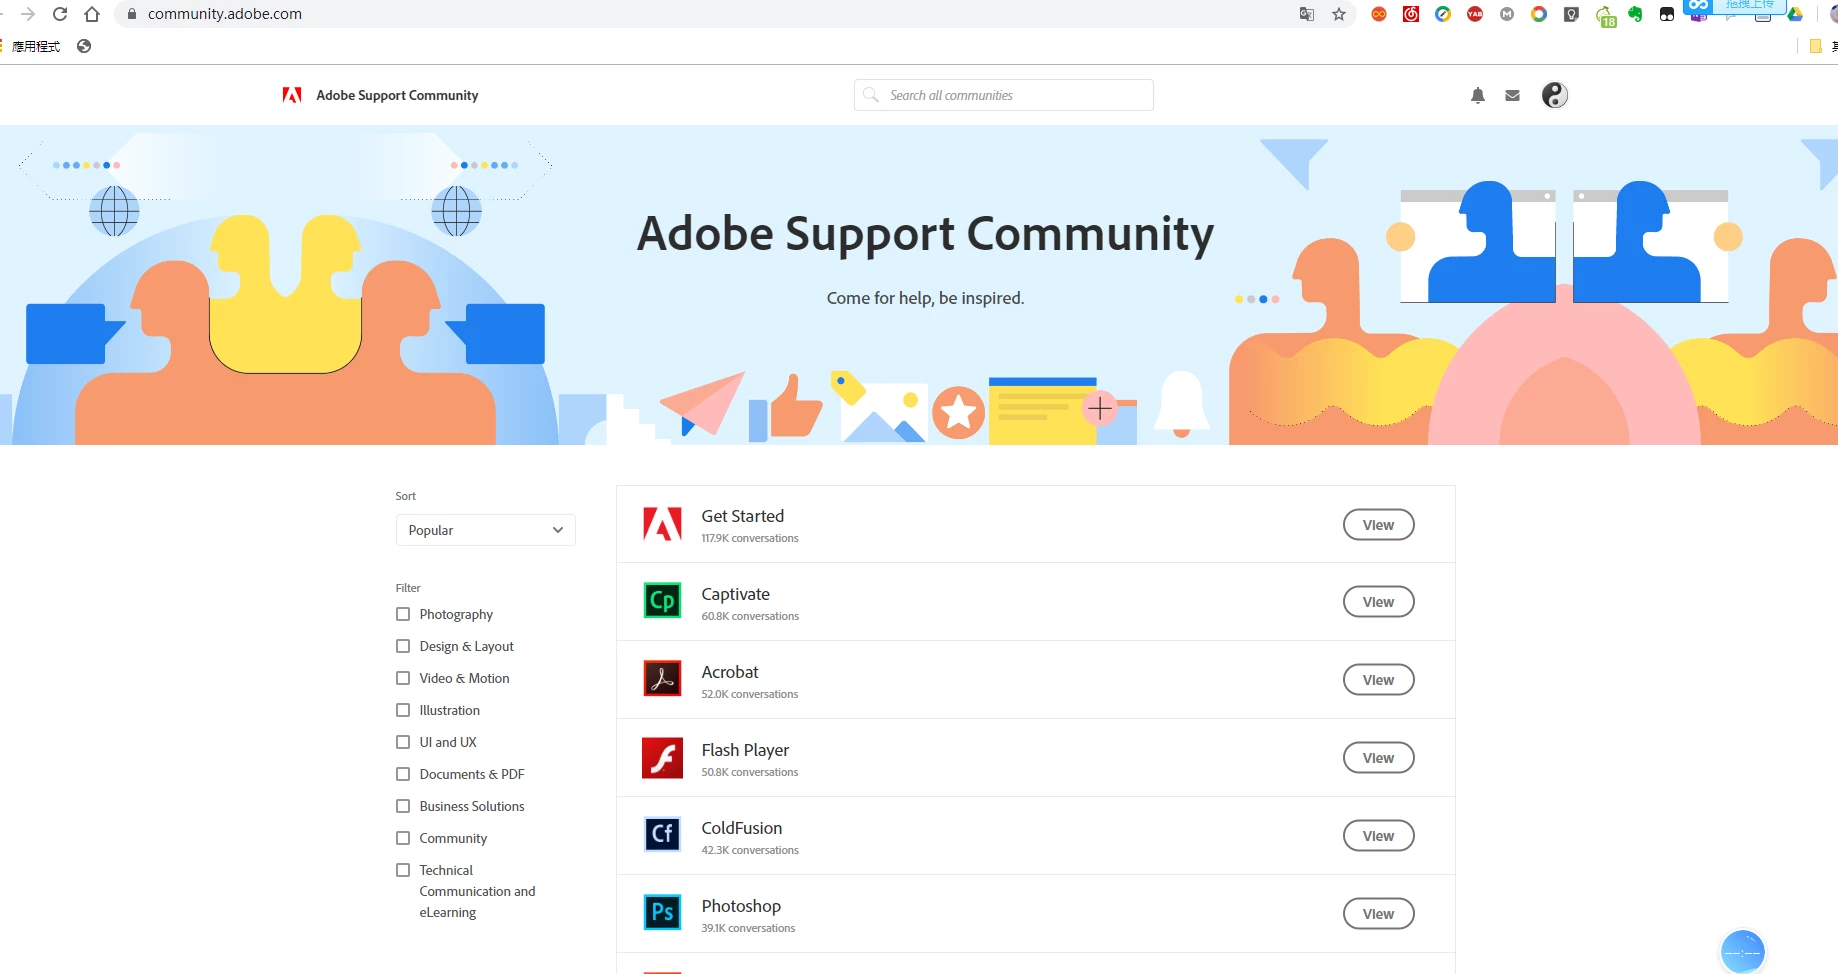Check the Illustration filter
Image resolution: width=1838 pixels, height=974 pixels.
pyautogui.click(x=403, y=710)
